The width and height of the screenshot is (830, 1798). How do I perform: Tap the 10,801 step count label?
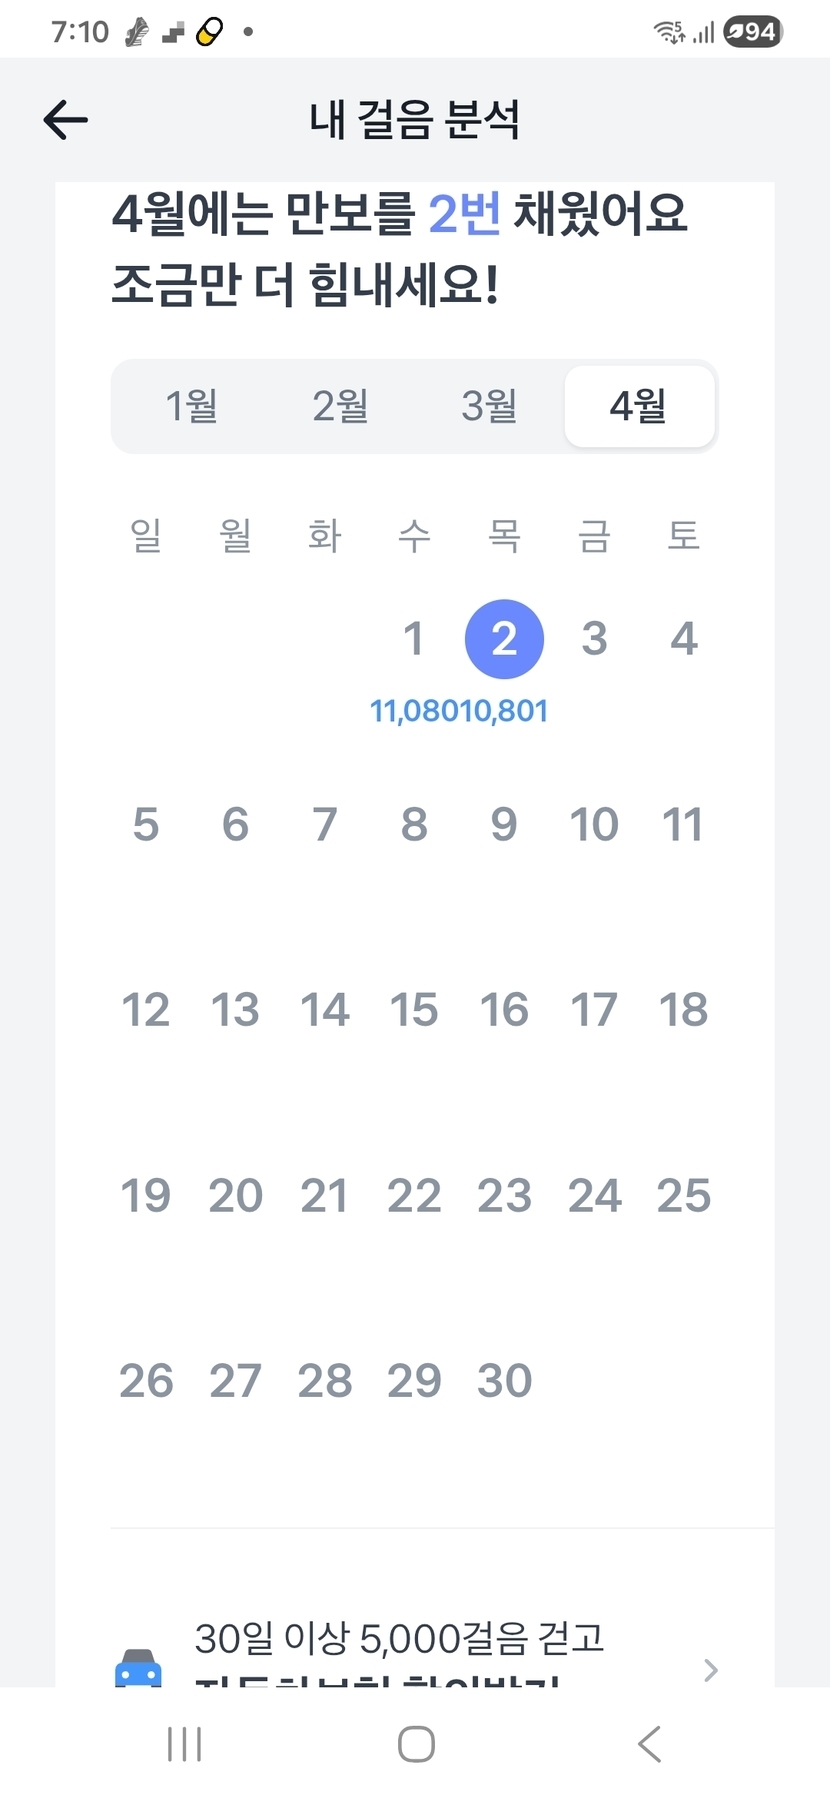point(505,711)
